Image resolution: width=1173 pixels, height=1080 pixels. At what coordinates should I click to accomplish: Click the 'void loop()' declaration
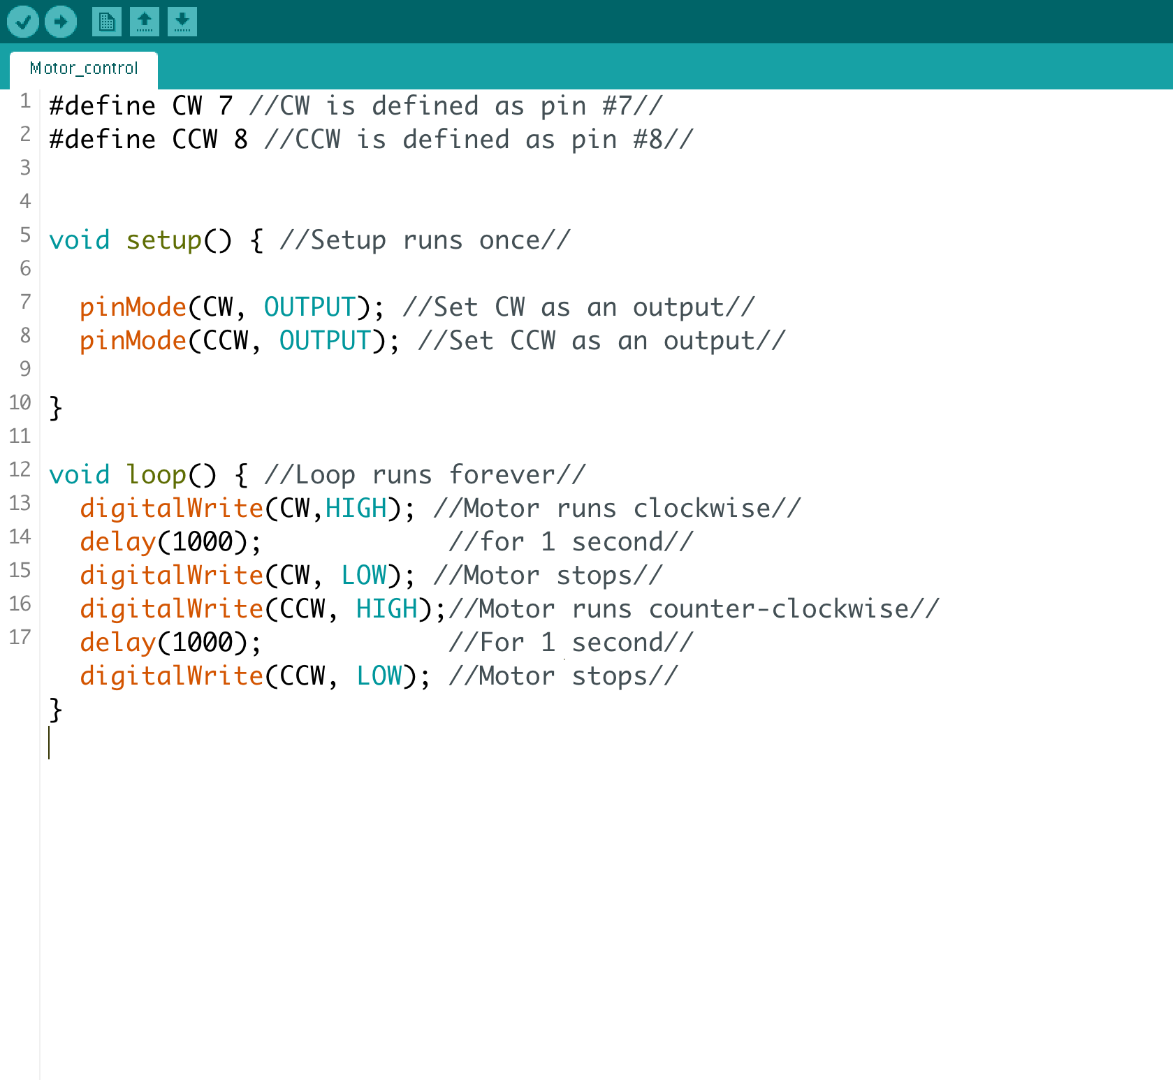pyautogui.click(x=133, y=476)
